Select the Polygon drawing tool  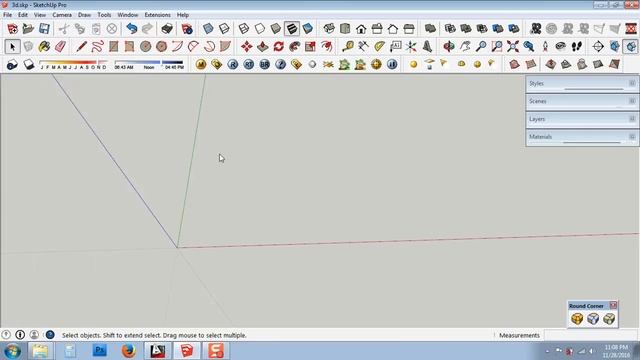tap(161, 47)
